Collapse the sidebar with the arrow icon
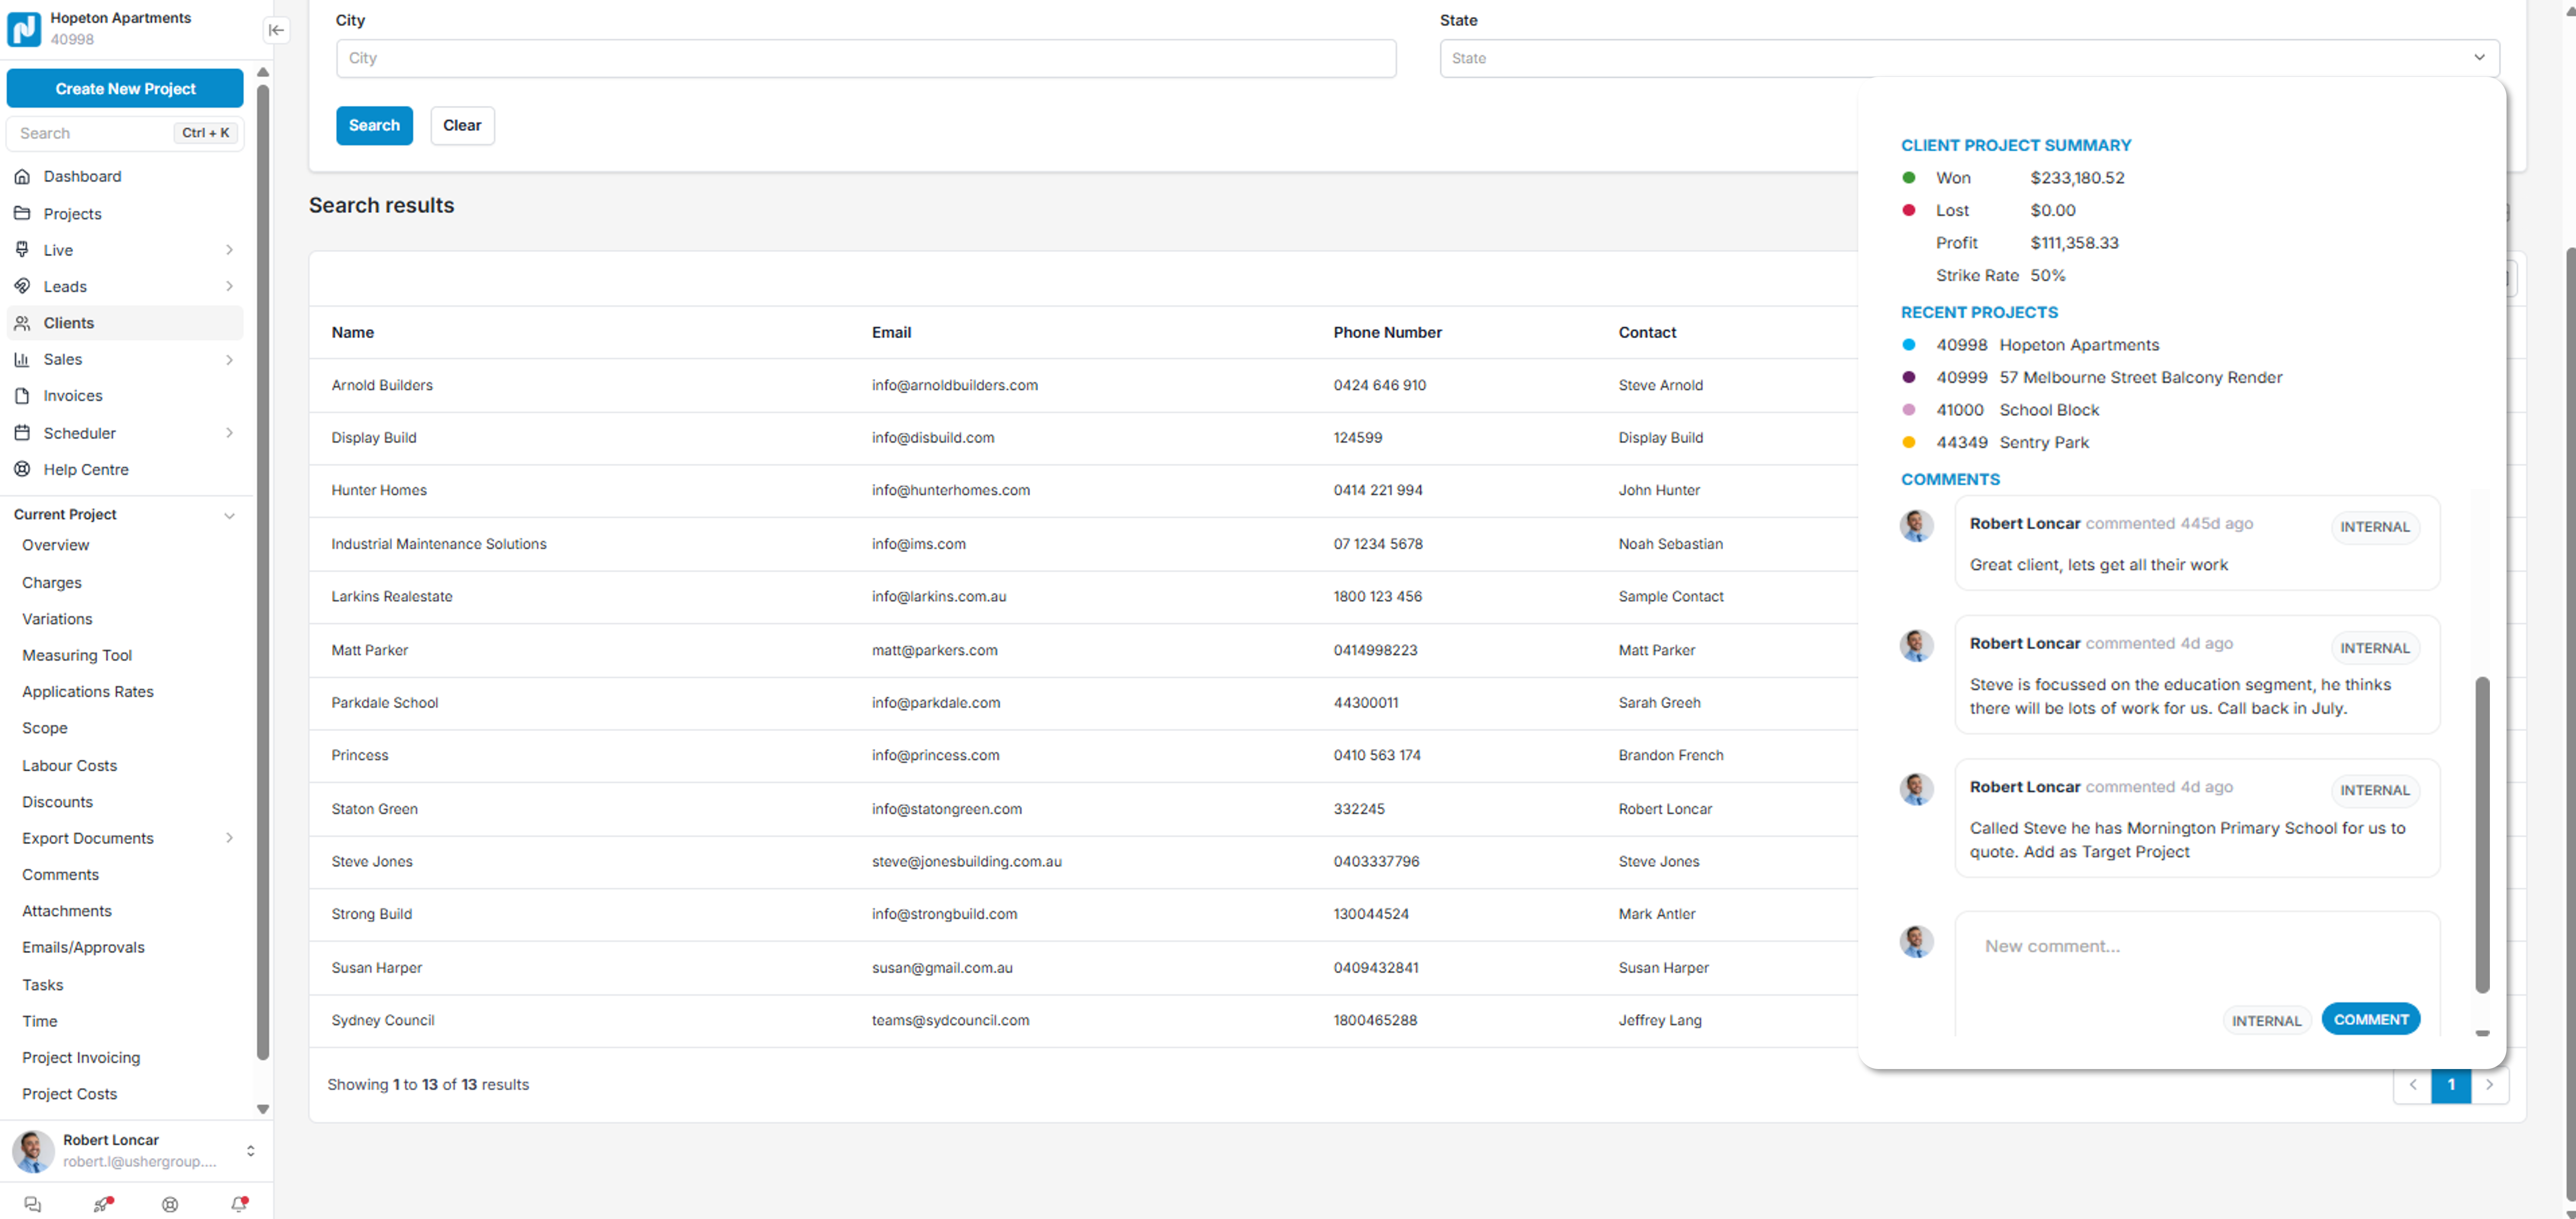2576x1219 pixels. [x=276, y=30]
